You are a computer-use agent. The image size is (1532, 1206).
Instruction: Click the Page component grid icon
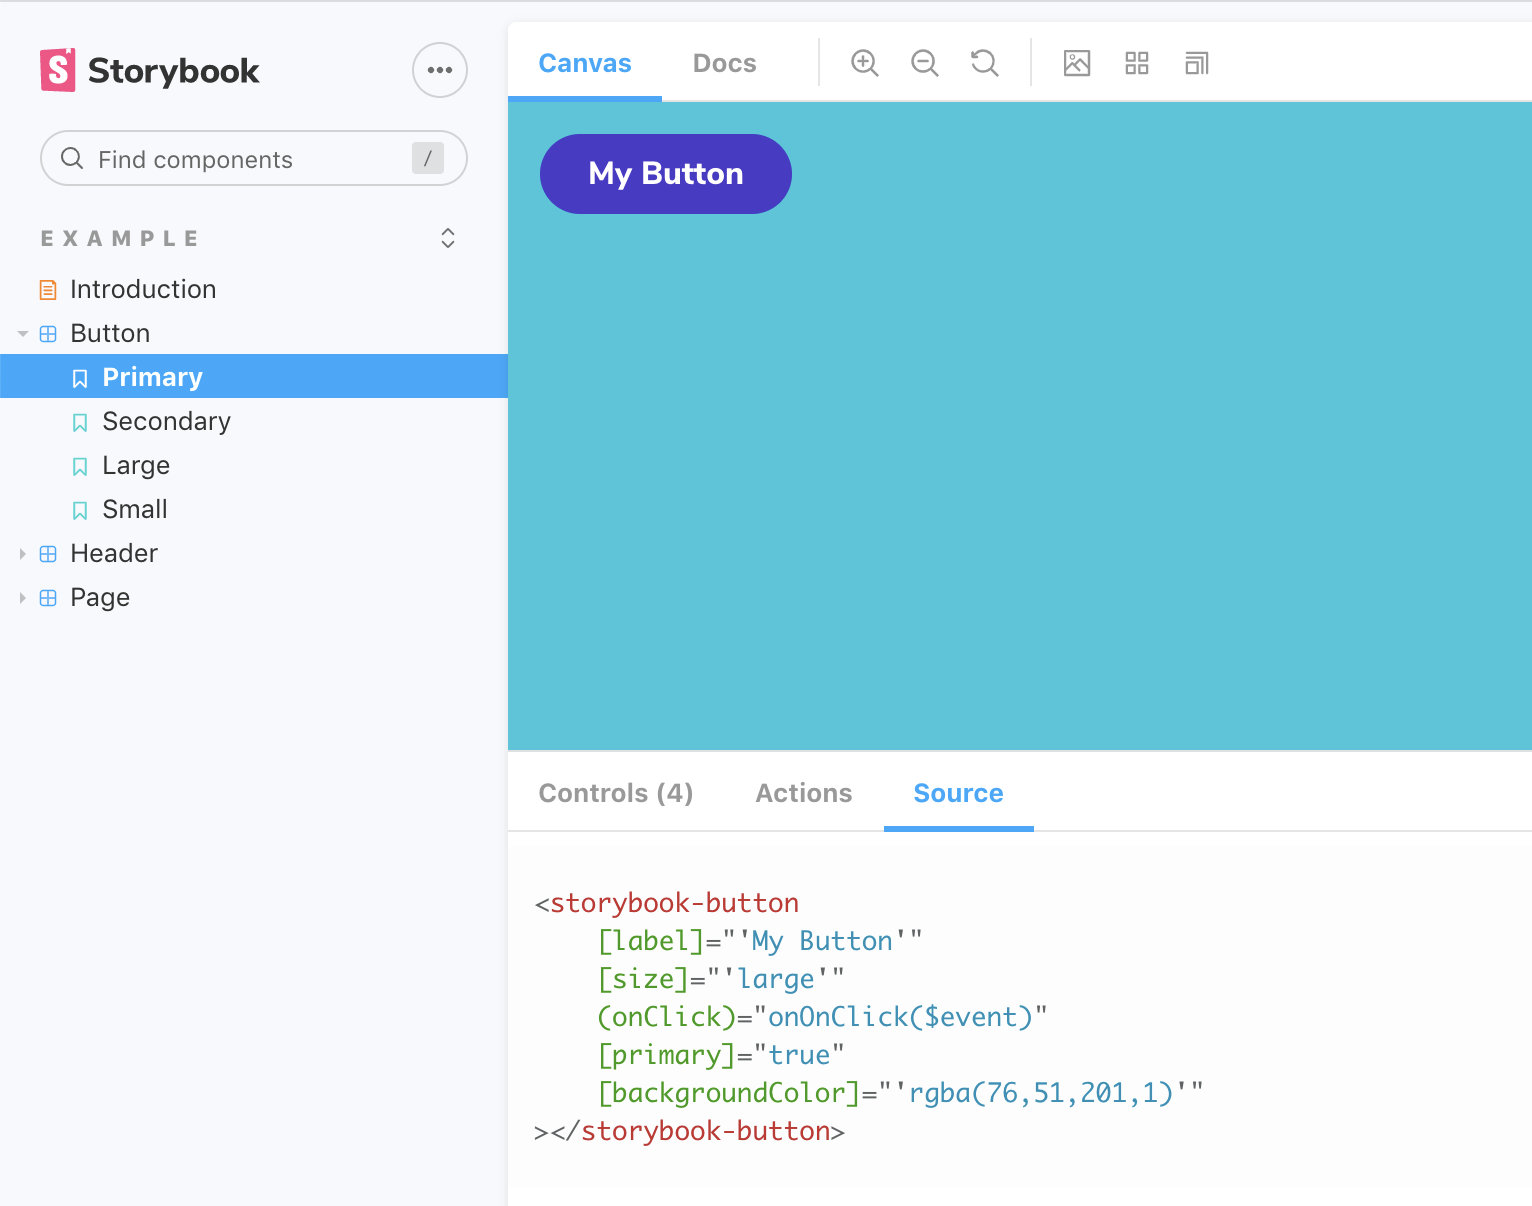tap(48, 598)
